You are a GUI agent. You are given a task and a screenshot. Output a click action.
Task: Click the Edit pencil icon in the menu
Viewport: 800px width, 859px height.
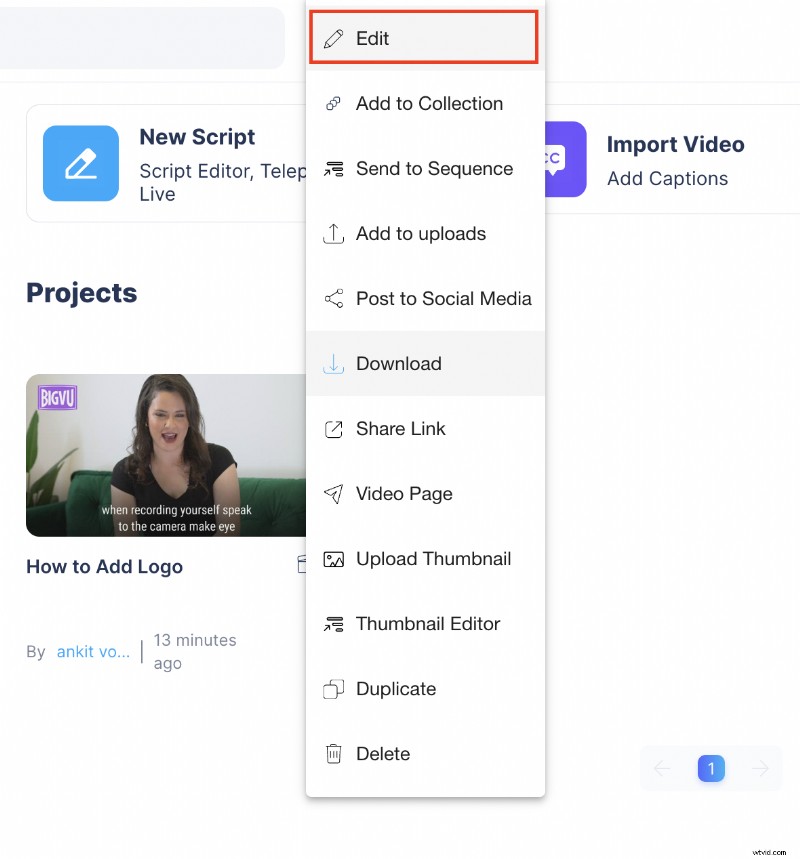coord(334,38)
